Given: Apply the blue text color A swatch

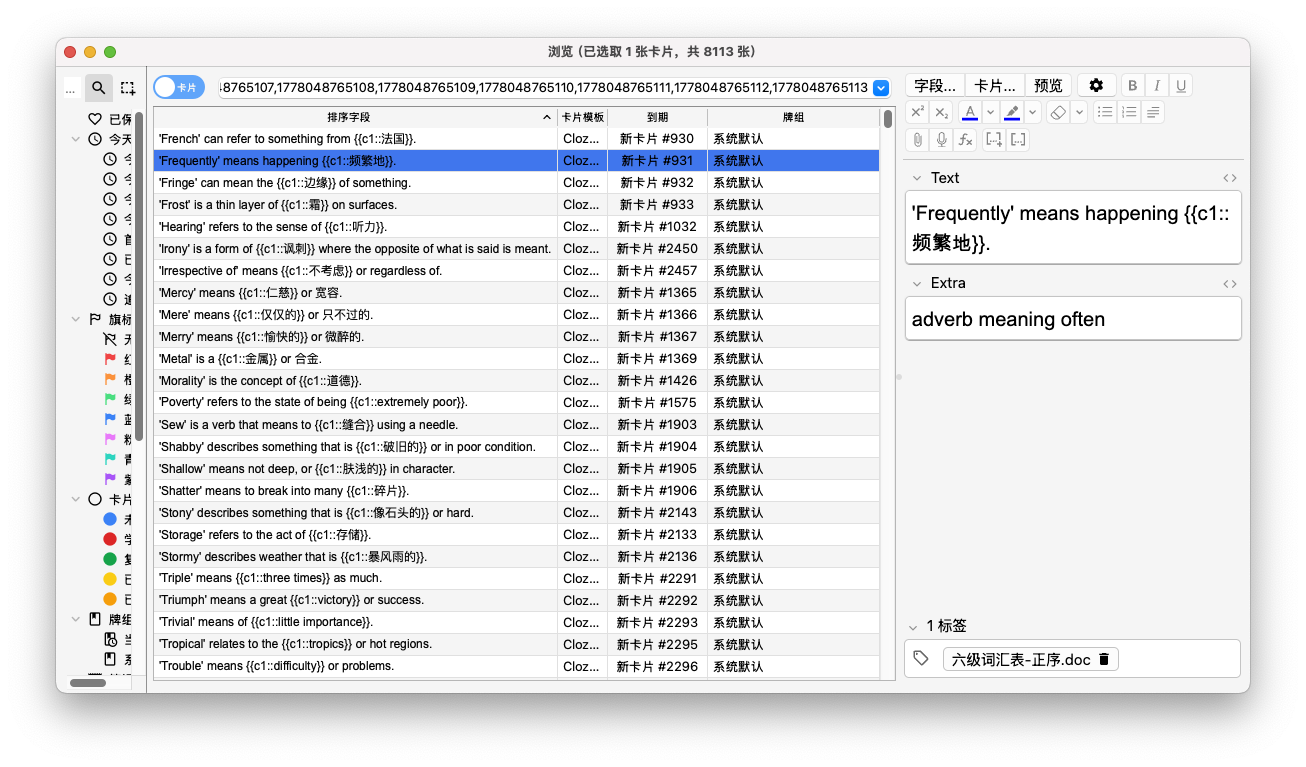Looking at the screenshot, I should tap(969, 112).
